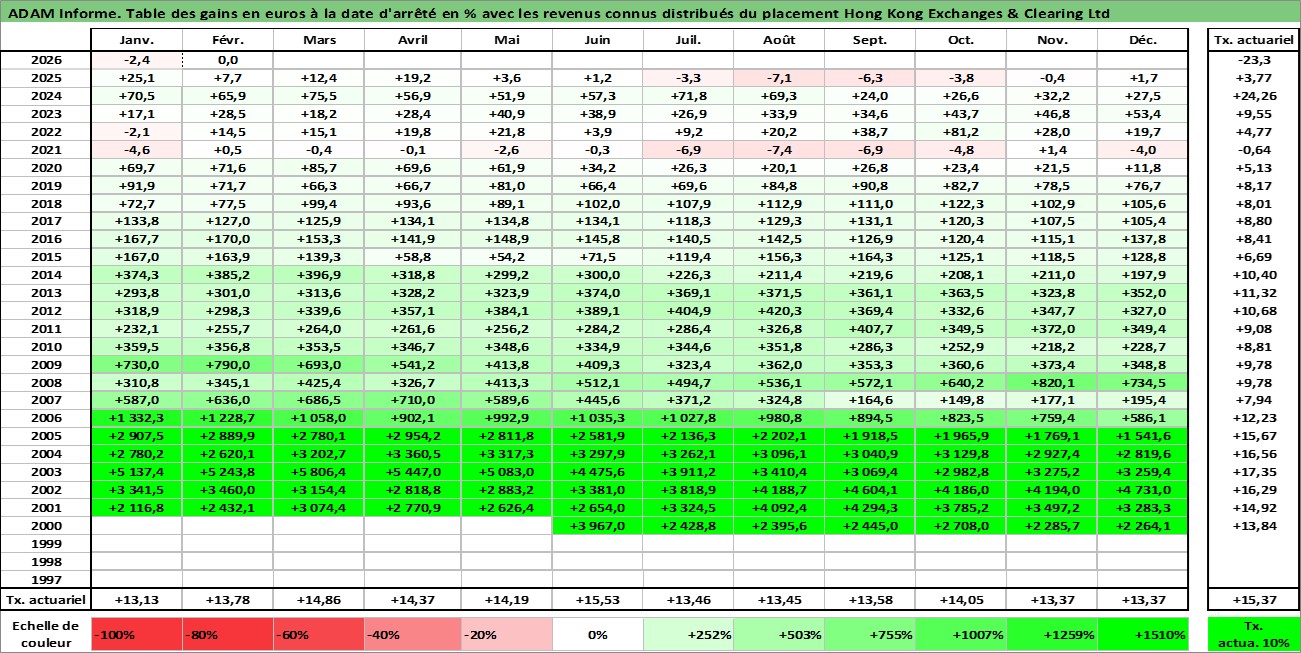This screenshot has height=653, width=1301.
Task: Select the 1997 year row label
Action: pyautogui.click(x=46, y=580)
